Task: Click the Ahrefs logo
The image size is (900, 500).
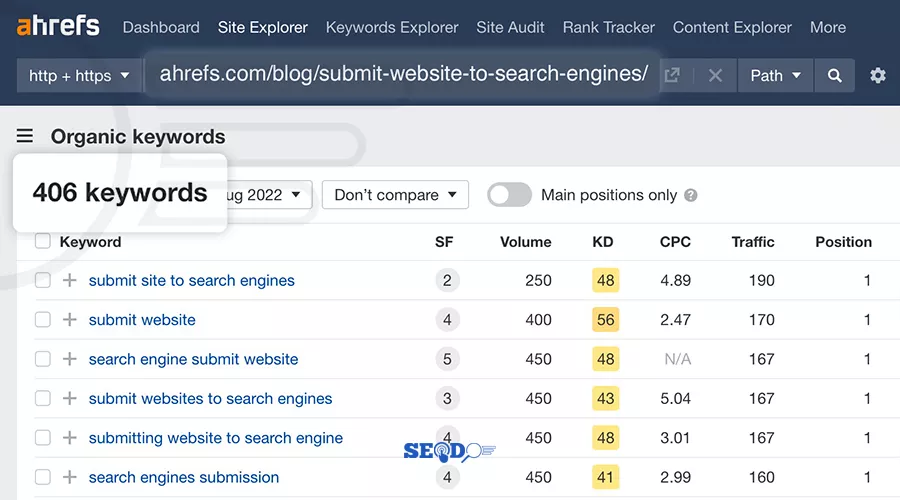Action: (58, 26)
